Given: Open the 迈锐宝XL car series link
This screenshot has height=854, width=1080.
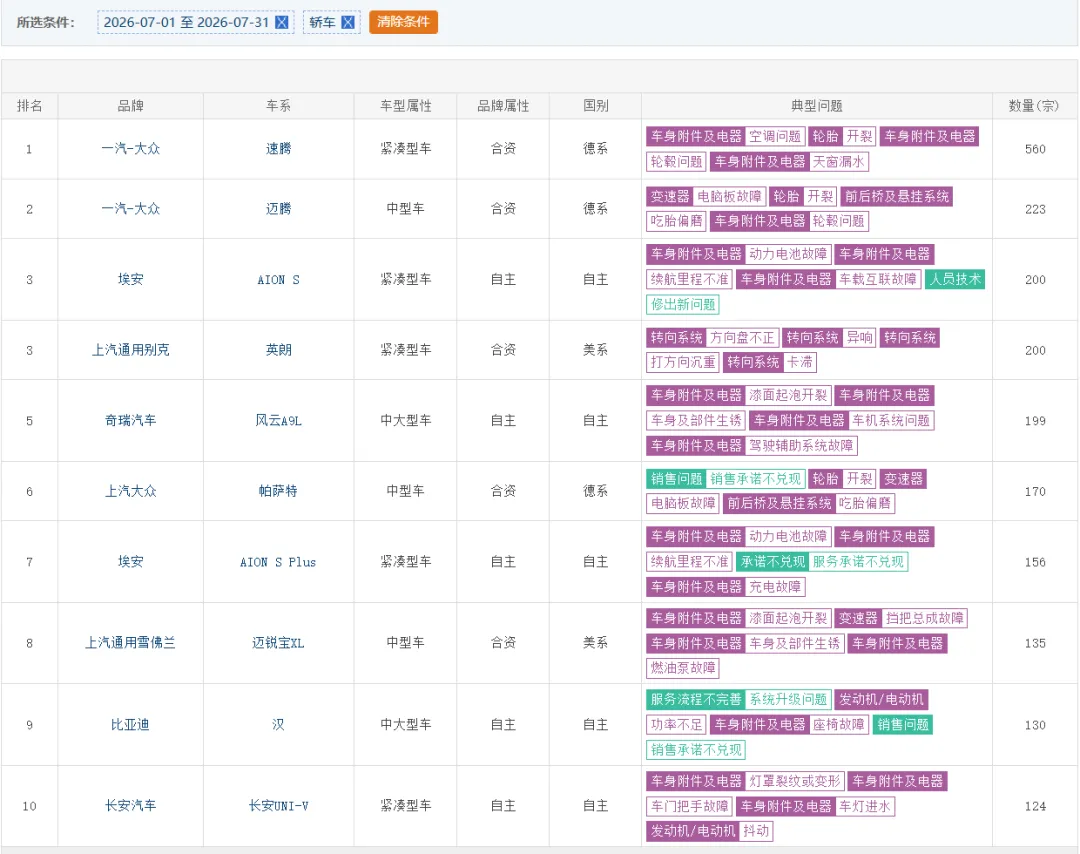Looking at the screenshot, I should (278, 643).
